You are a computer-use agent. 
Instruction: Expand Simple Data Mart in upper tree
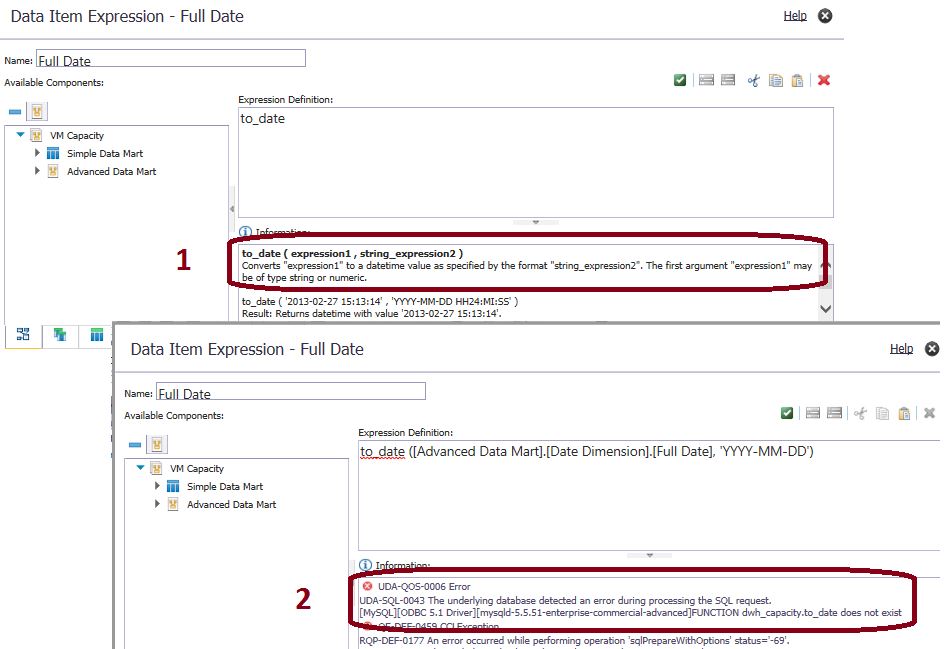tap(37, 153)
